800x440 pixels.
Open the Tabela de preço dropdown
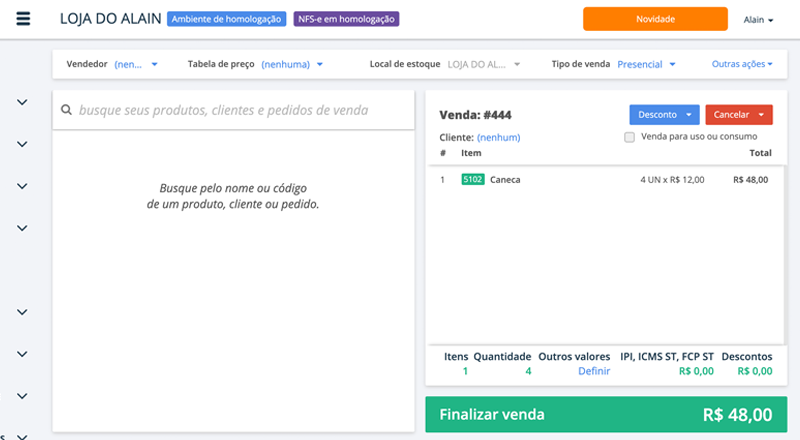[x=292, y=64]
